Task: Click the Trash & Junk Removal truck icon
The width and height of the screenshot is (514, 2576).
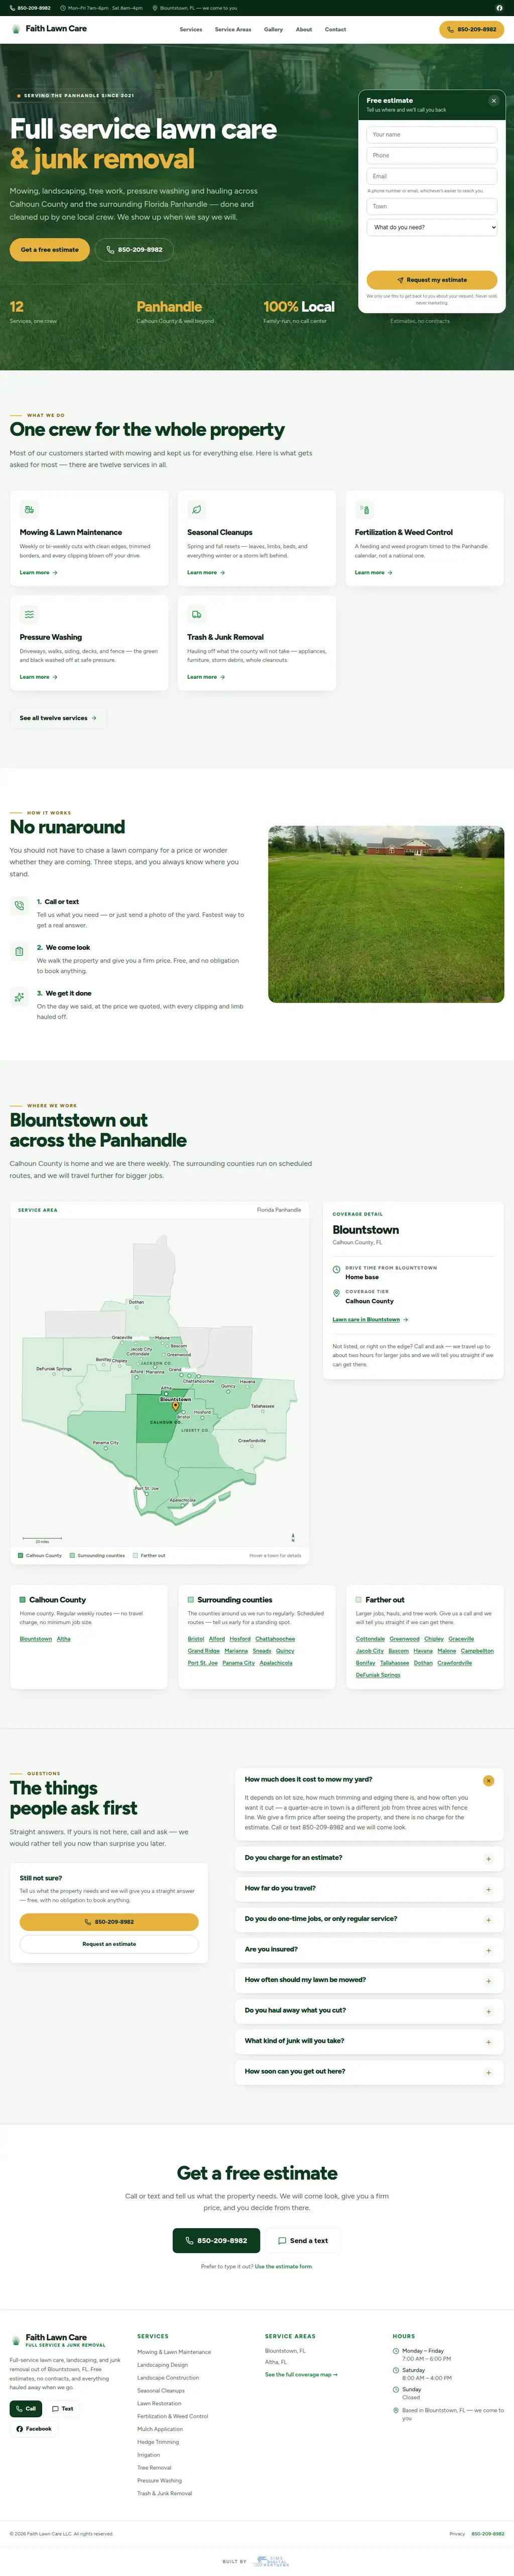Action: click(196, 614)
